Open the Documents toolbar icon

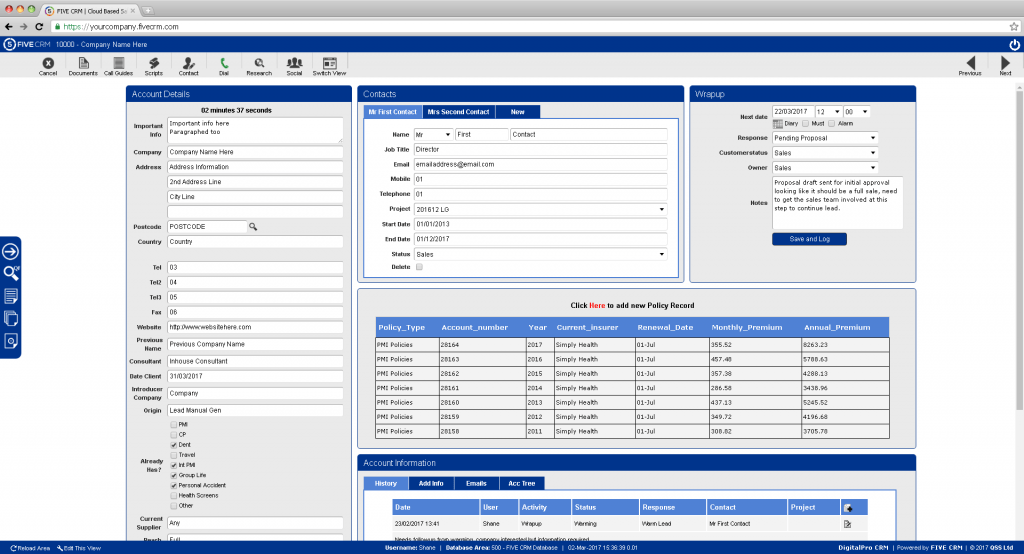coord(83,65)
